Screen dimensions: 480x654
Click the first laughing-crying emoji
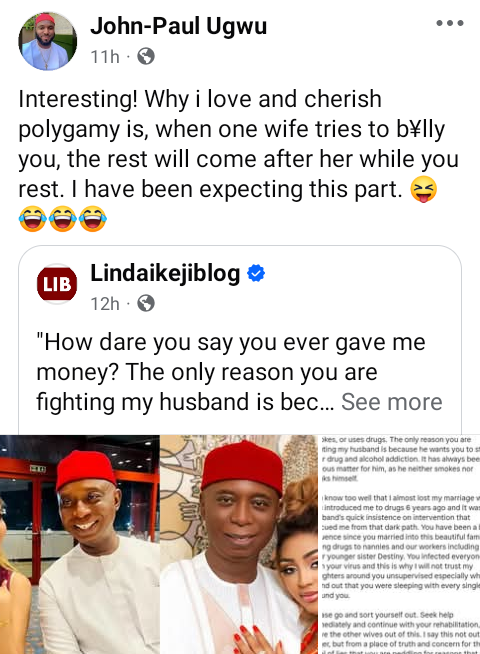[x=33, y=219]
